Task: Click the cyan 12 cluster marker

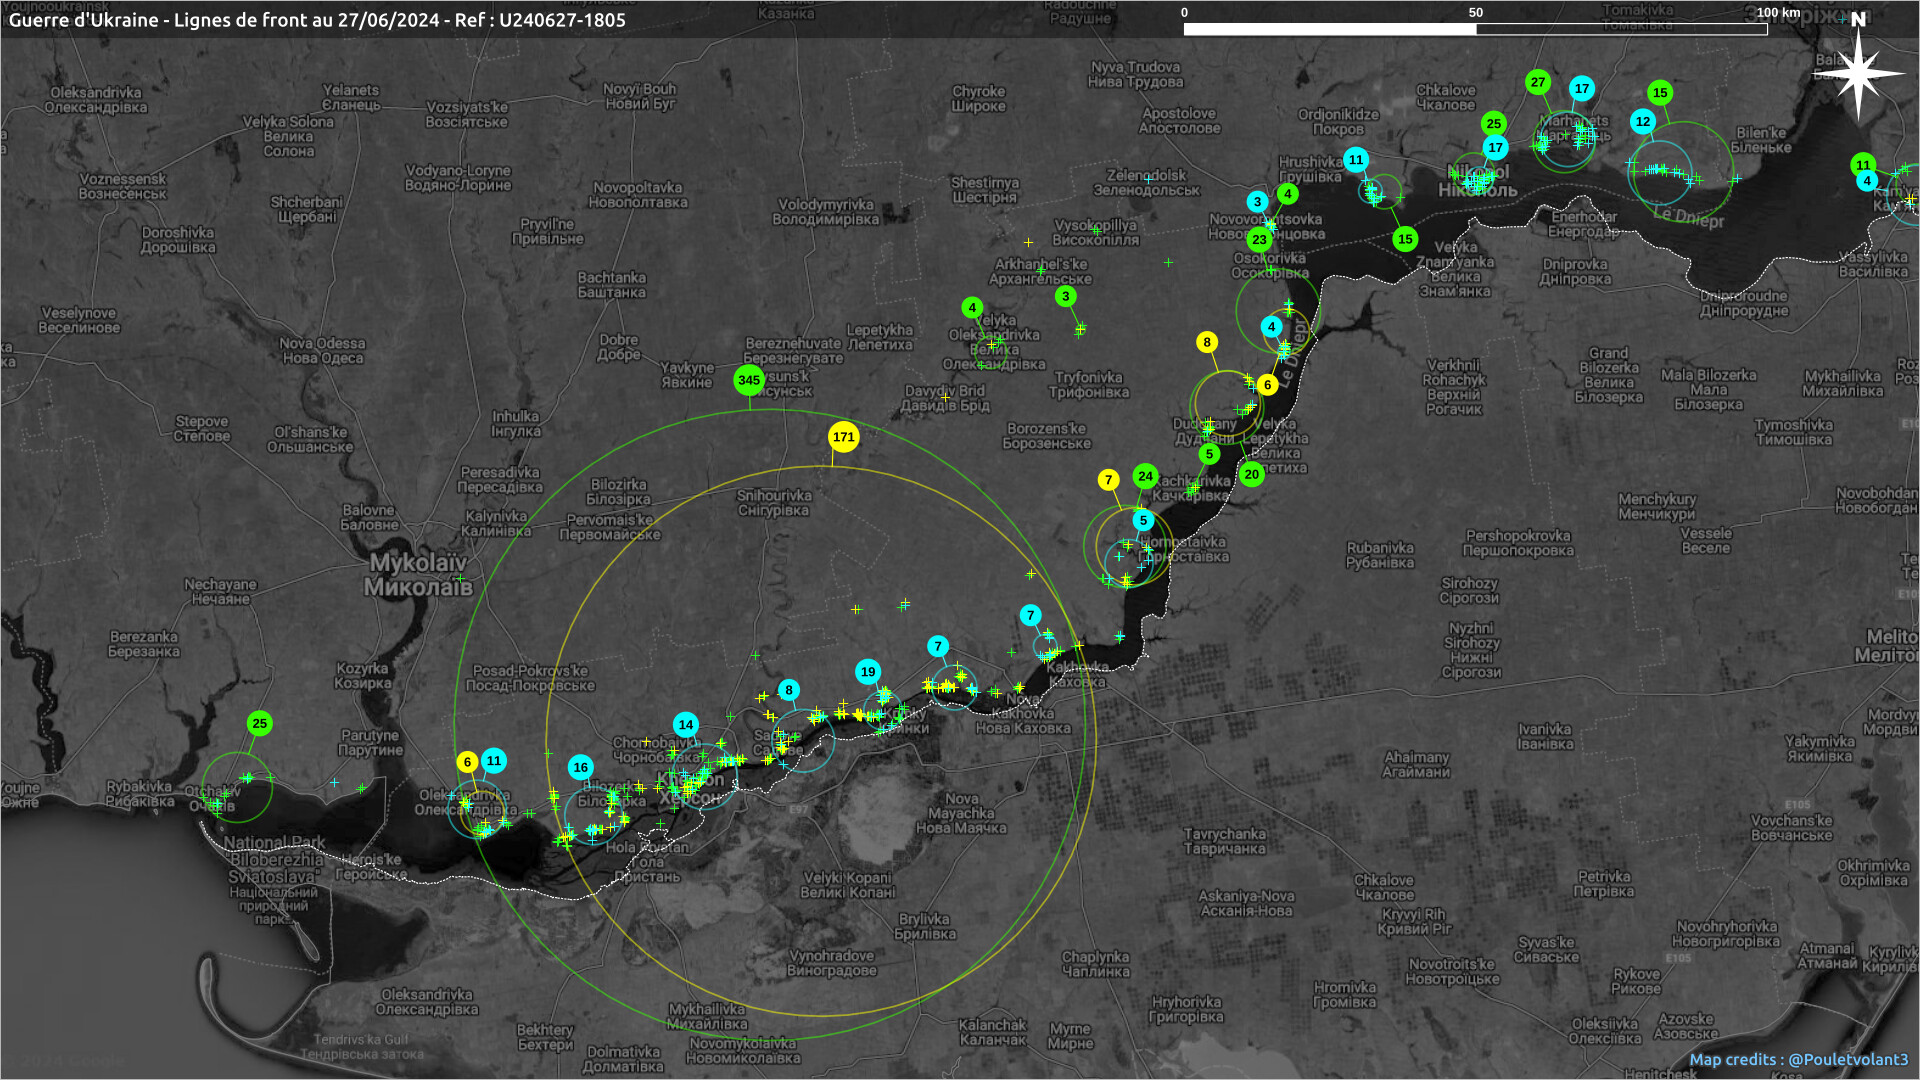Action: [1643, 122]
